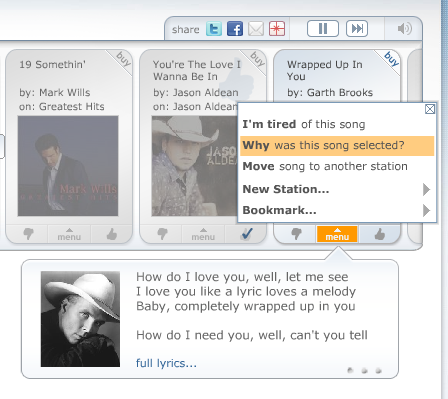This screenshot has width=448, height=399.
Task: Click lyric line 'I love you like a lyric loves a melody'
Action: [246, 292]
